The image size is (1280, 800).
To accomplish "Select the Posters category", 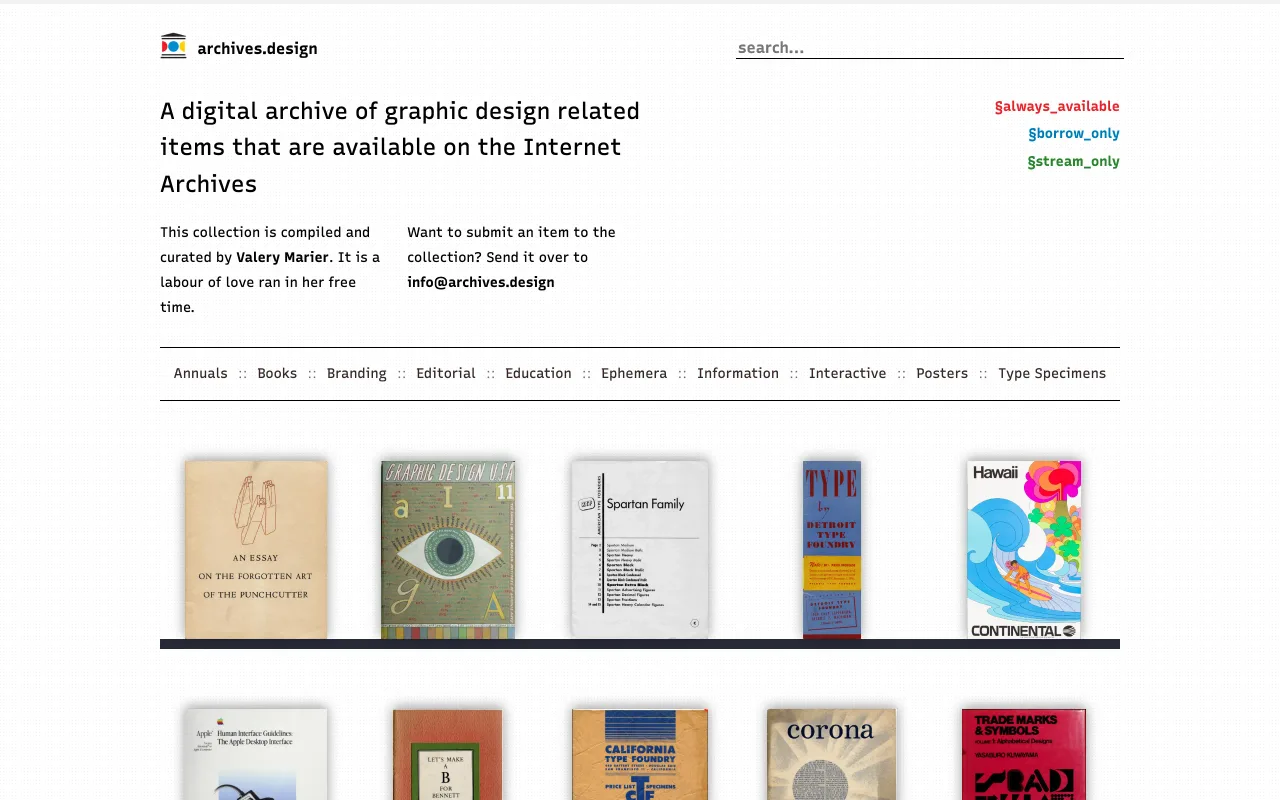I will [x=942, y=373].
